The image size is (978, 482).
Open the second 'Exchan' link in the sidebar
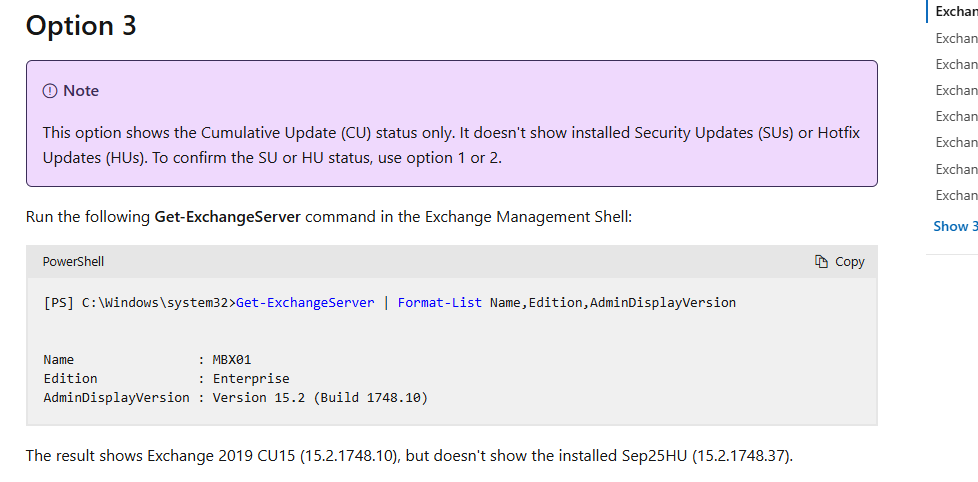click(956, 38)
